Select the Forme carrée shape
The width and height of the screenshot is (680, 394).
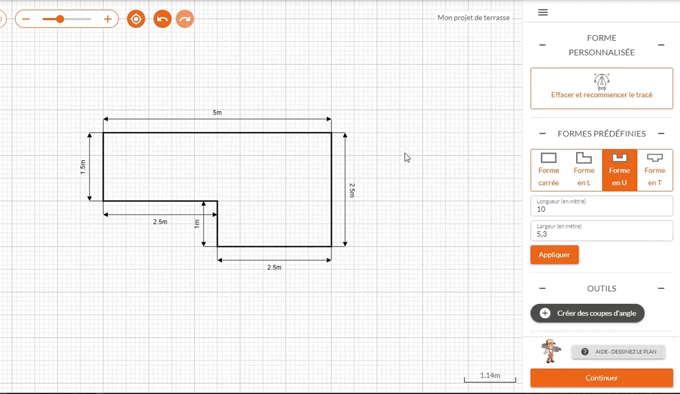coord(549,170)
